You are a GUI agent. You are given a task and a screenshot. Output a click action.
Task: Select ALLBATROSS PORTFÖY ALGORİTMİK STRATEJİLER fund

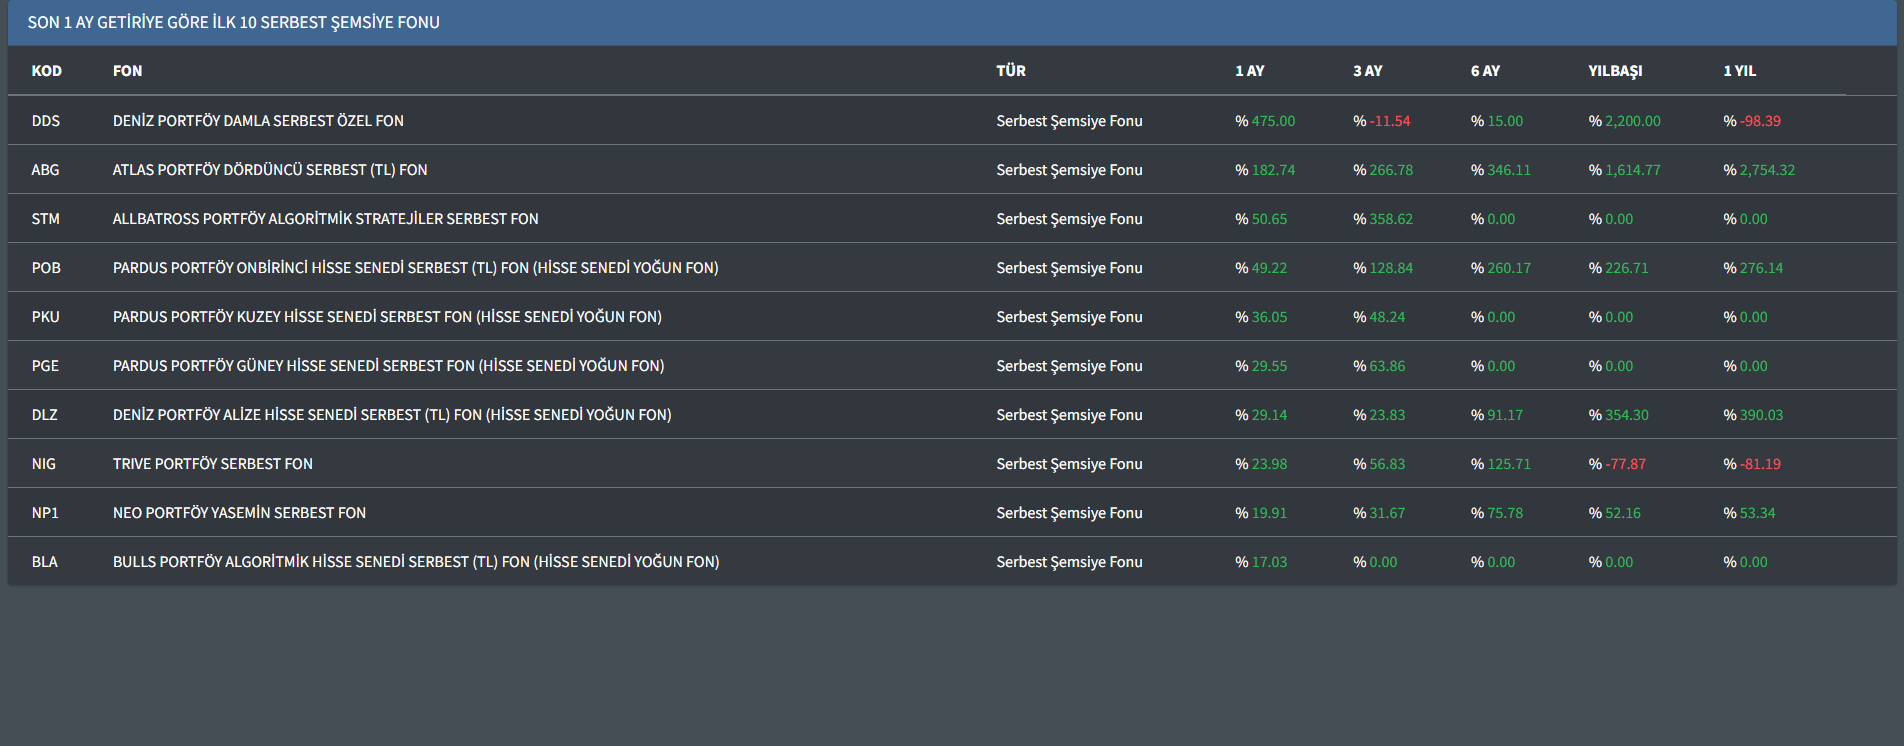325,219
